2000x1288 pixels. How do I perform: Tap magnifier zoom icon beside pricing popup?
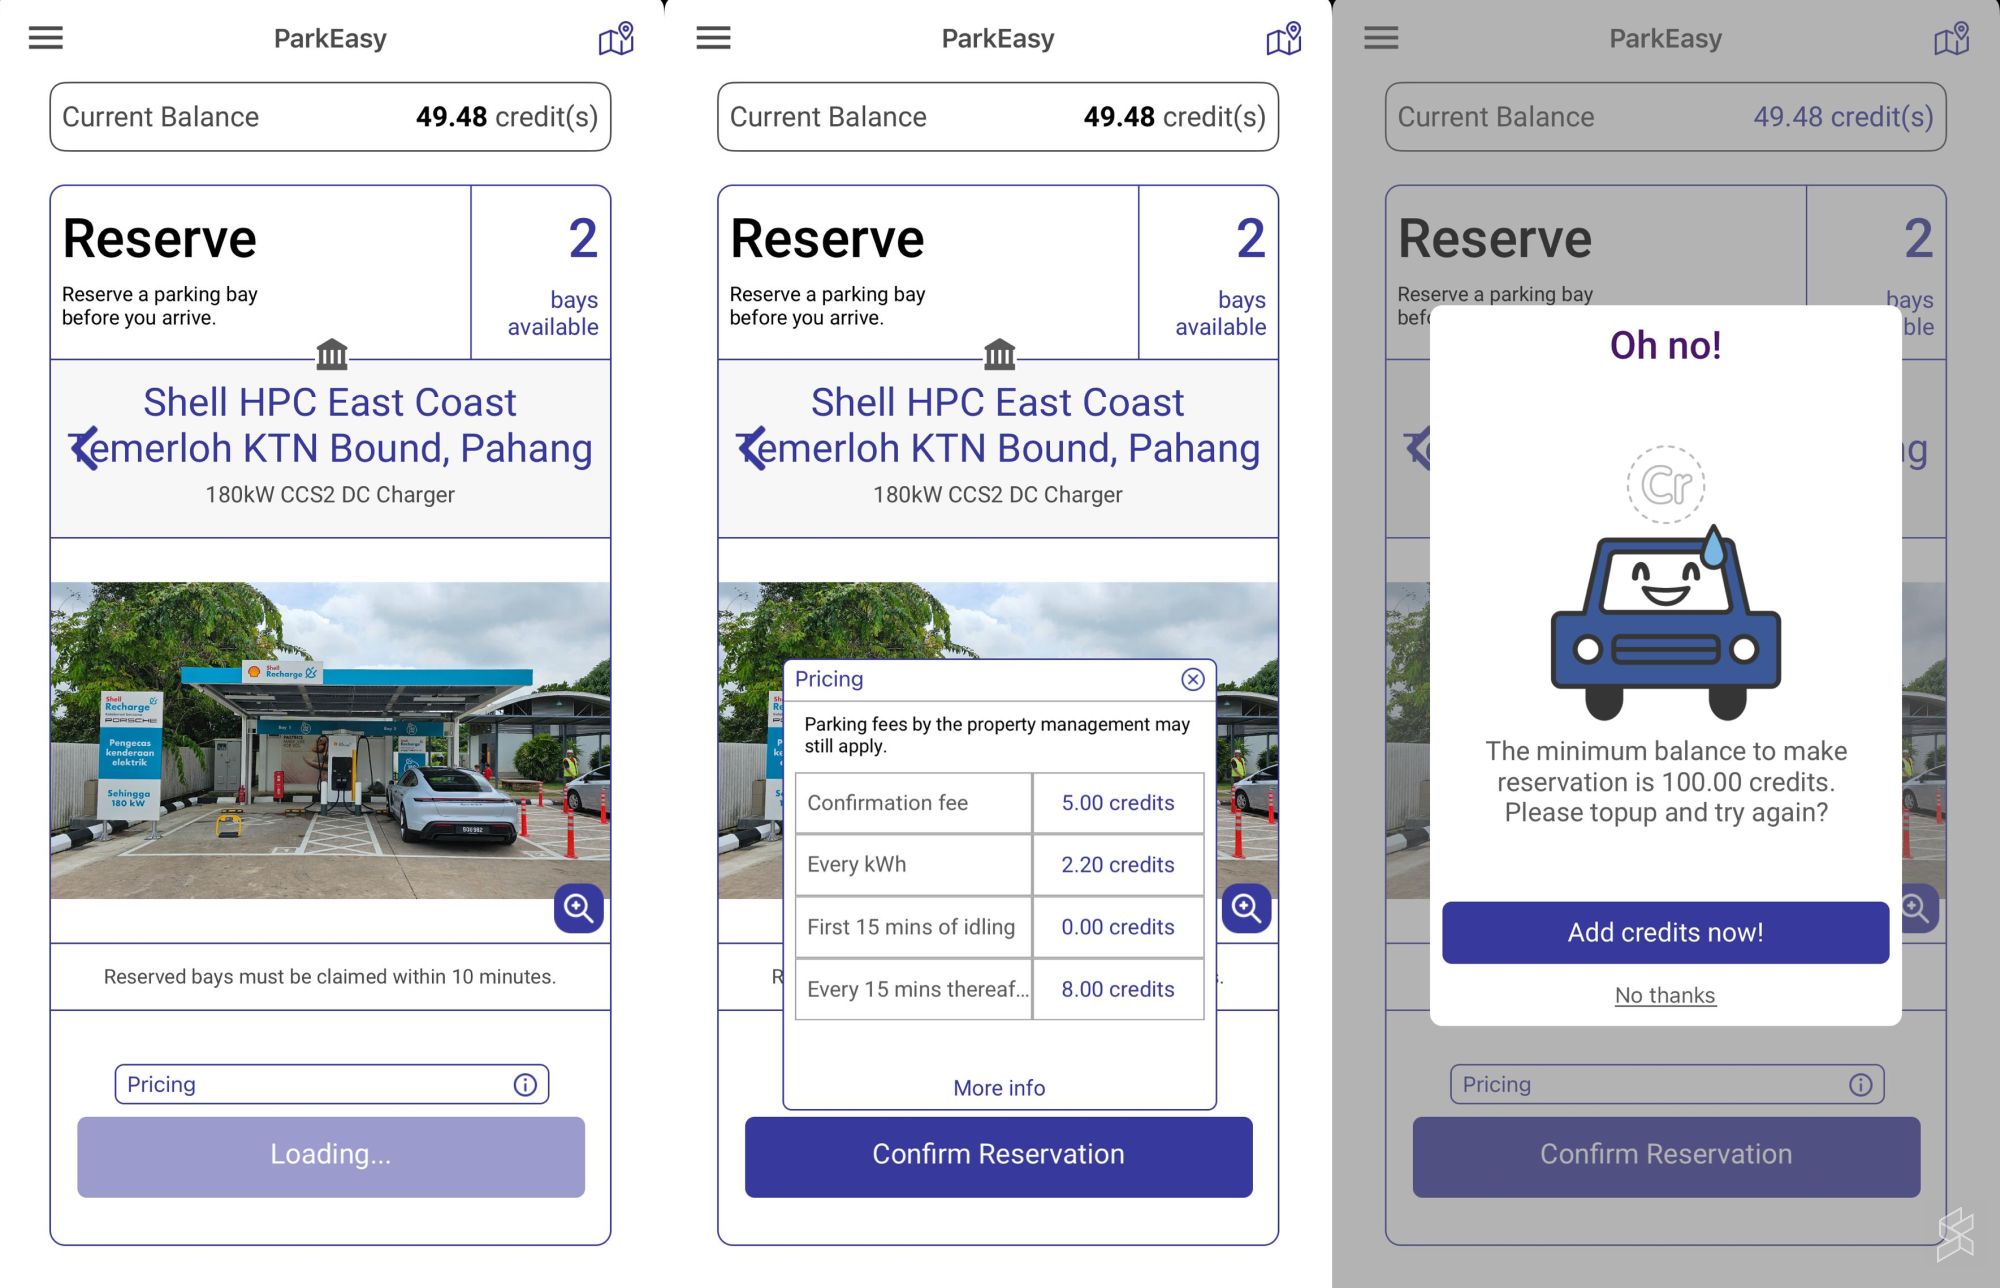click(1246, 908)
